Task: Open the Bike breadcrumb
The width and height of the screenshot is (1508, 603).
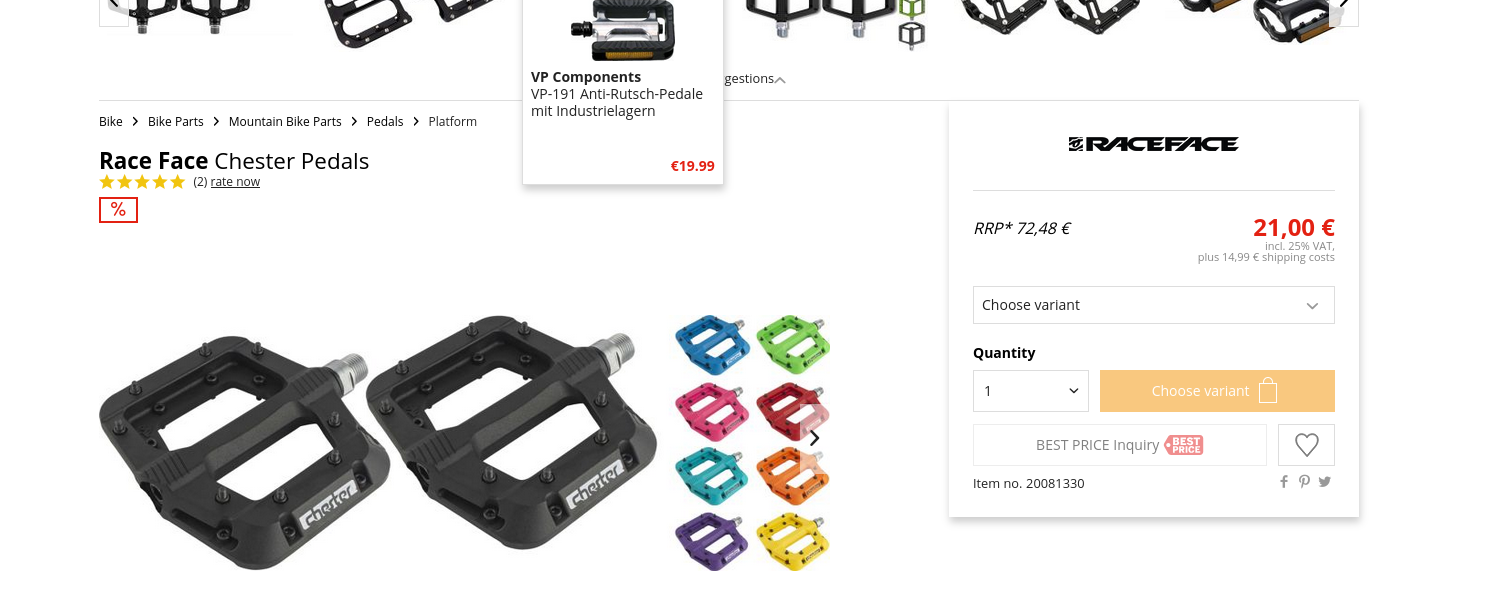Action: coord(111,122)
